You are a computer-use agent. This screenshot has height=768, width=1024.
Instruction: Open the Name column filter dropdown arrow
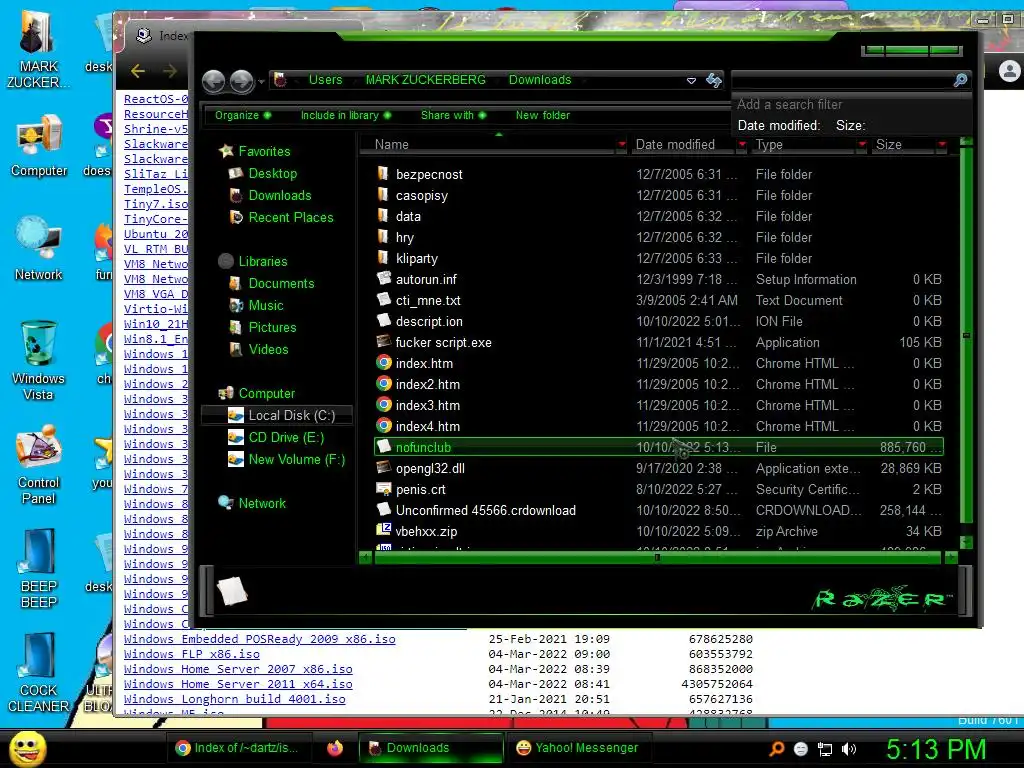point(622,144)
